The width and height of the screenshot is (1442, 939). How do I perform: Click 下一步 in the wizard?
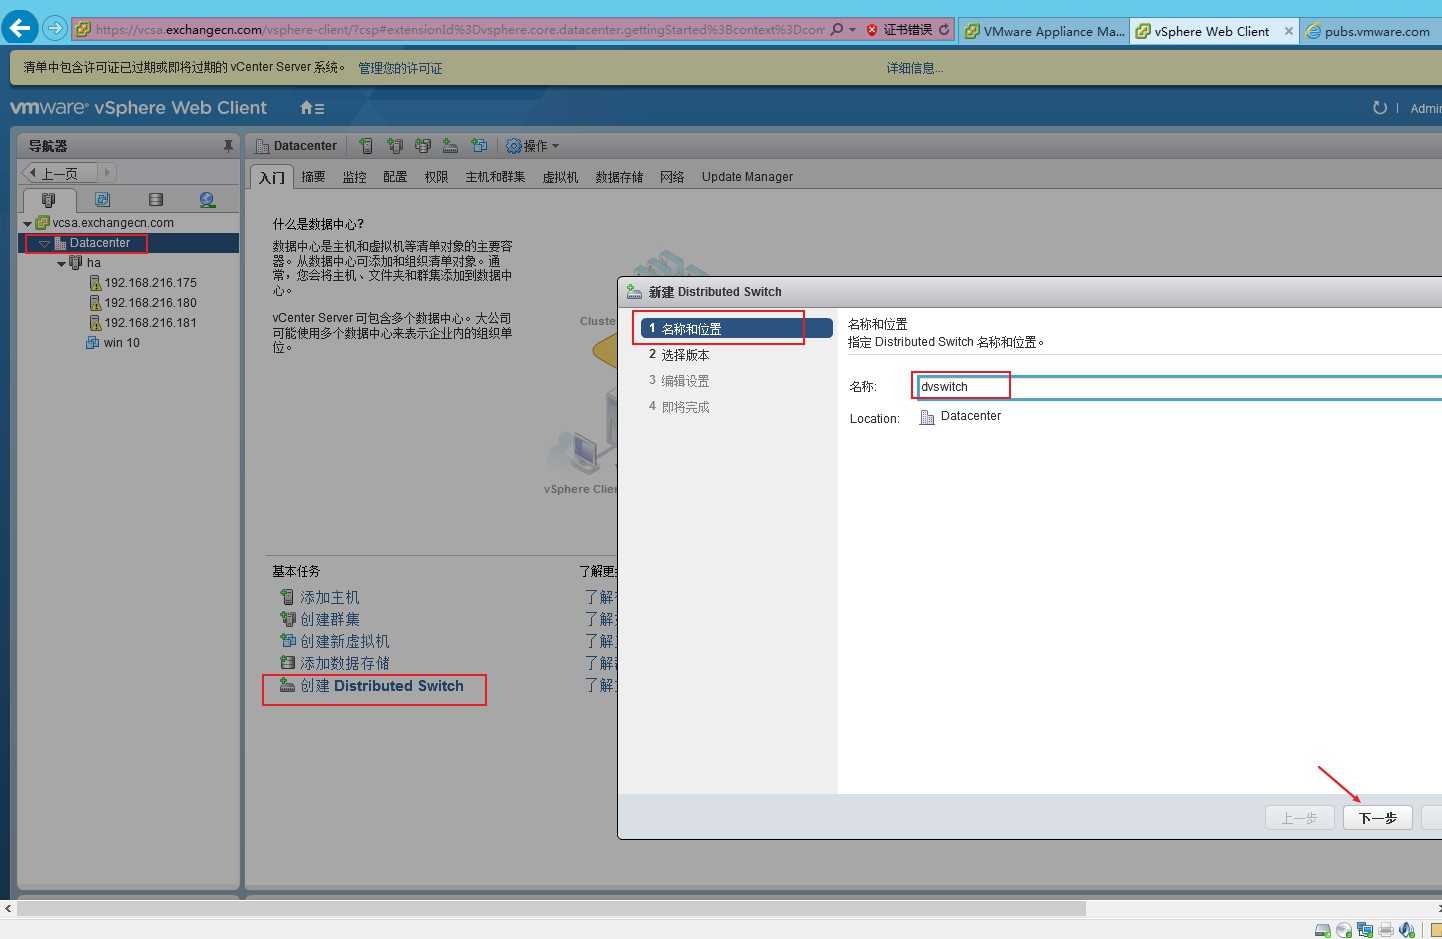click(x=1377, y=818)
